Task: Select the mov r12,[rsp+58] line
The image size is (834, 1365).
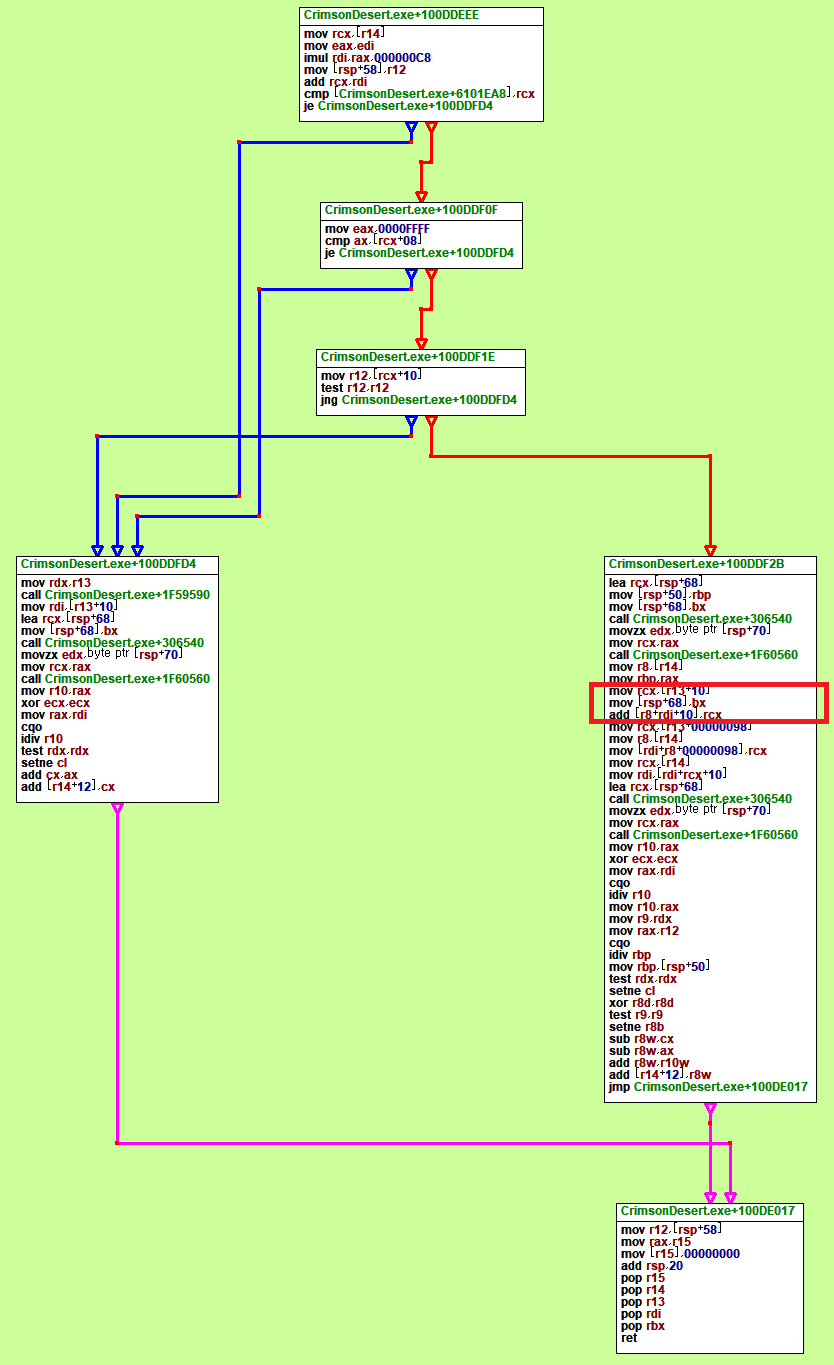Action: 671,1230
